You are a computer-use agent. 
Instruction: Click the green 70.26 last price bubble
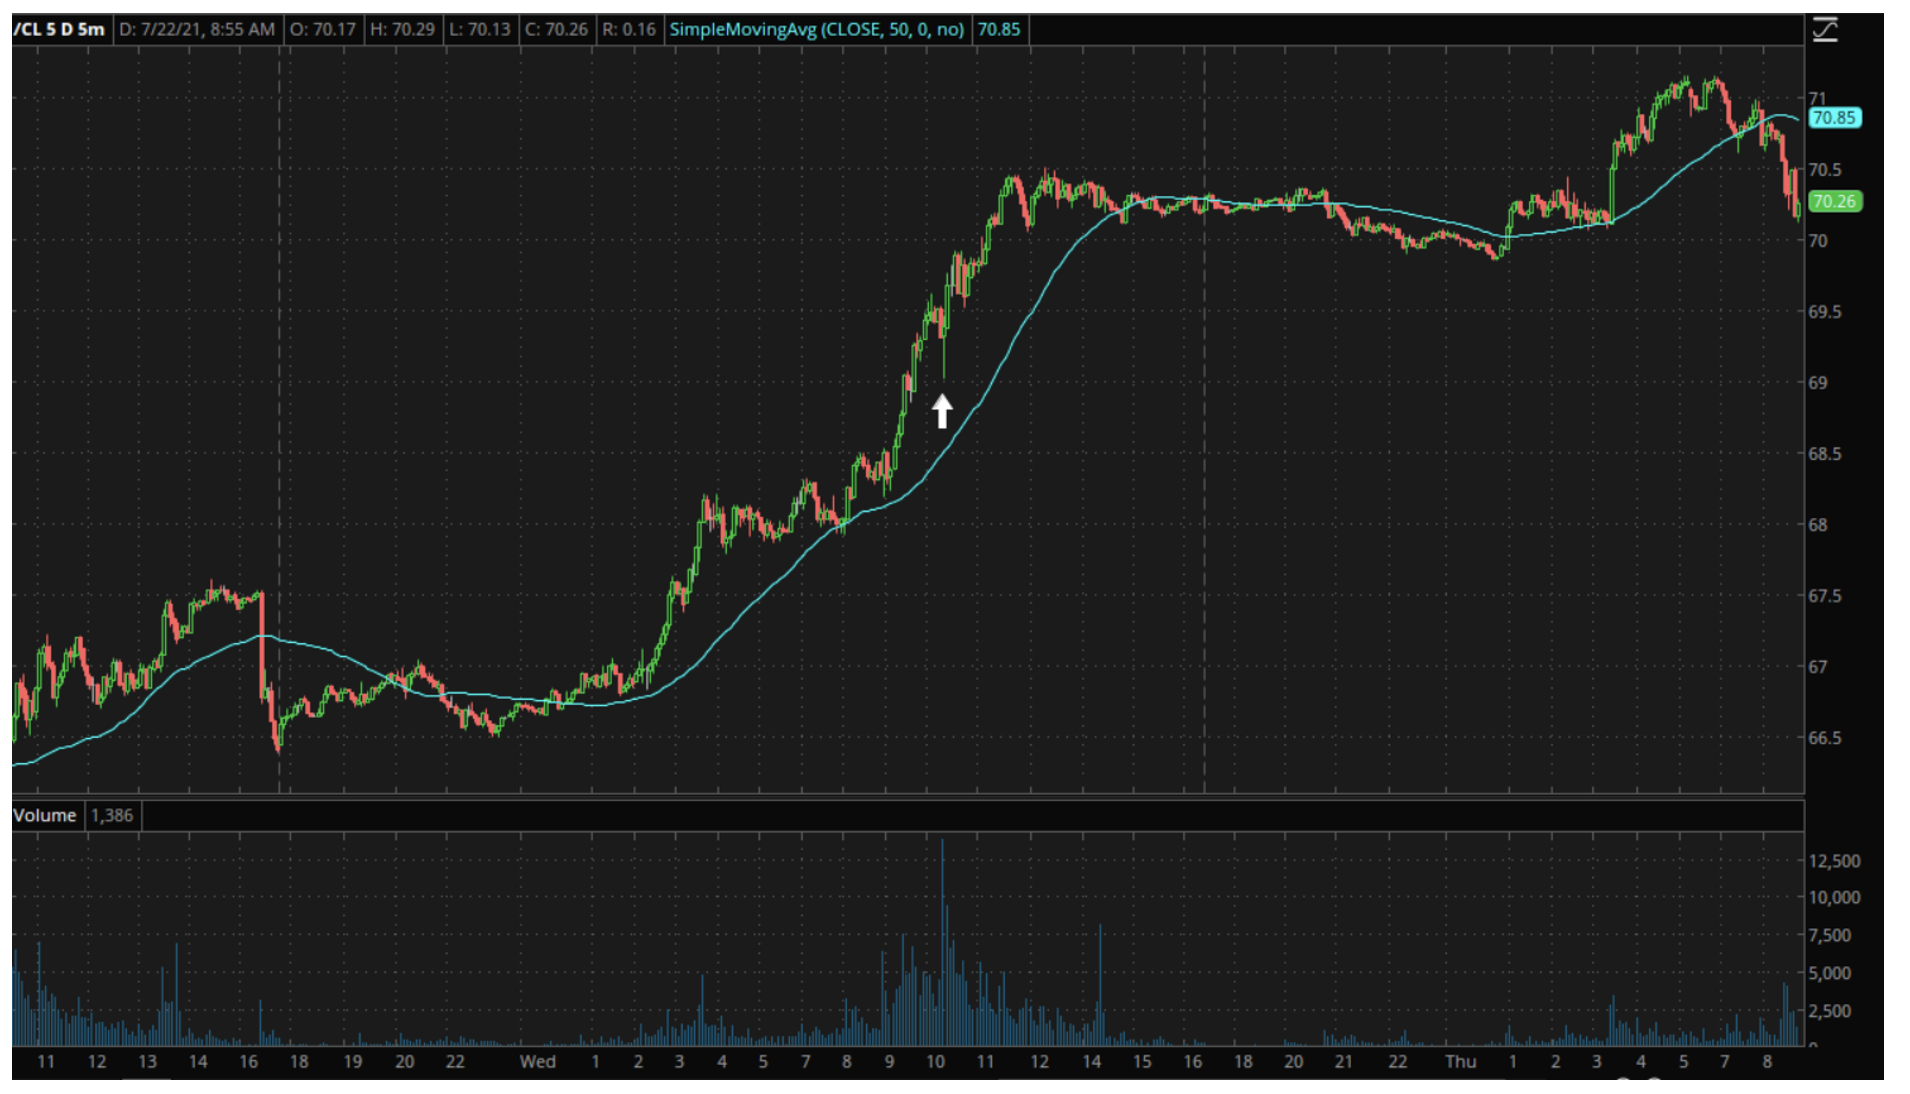pos(1834,201)
